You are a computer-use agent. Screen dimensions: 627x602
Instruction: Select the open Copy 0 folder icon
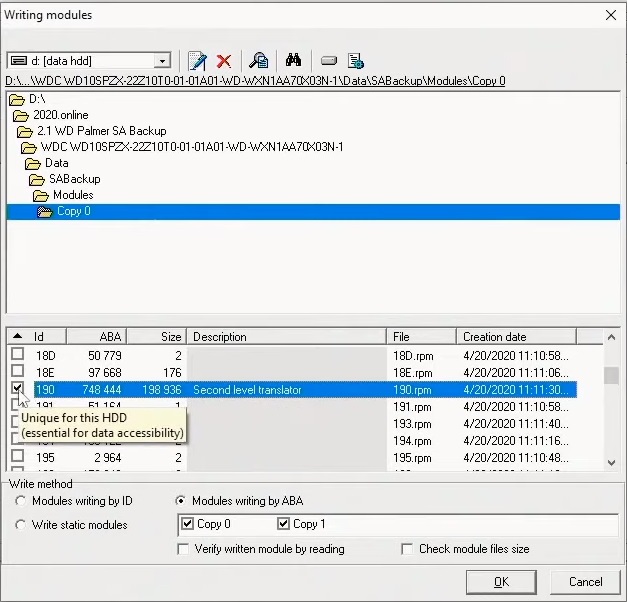pyautogui.click(x=45, y=211)
